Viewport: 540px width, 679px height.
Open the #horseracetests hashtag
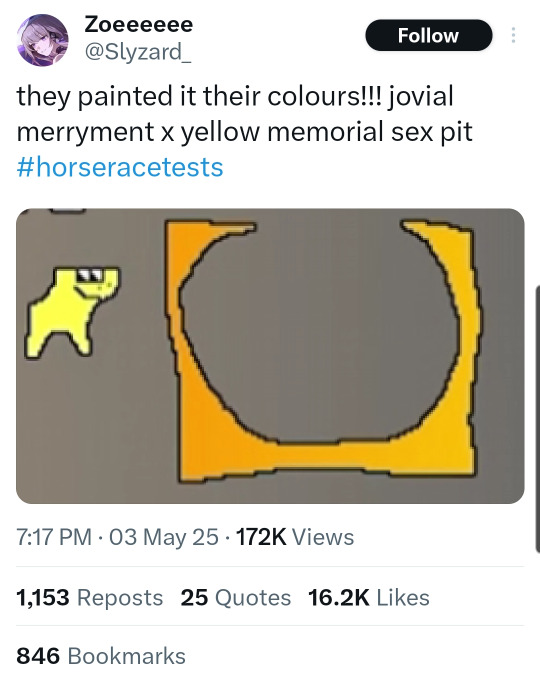click(120, 167)
